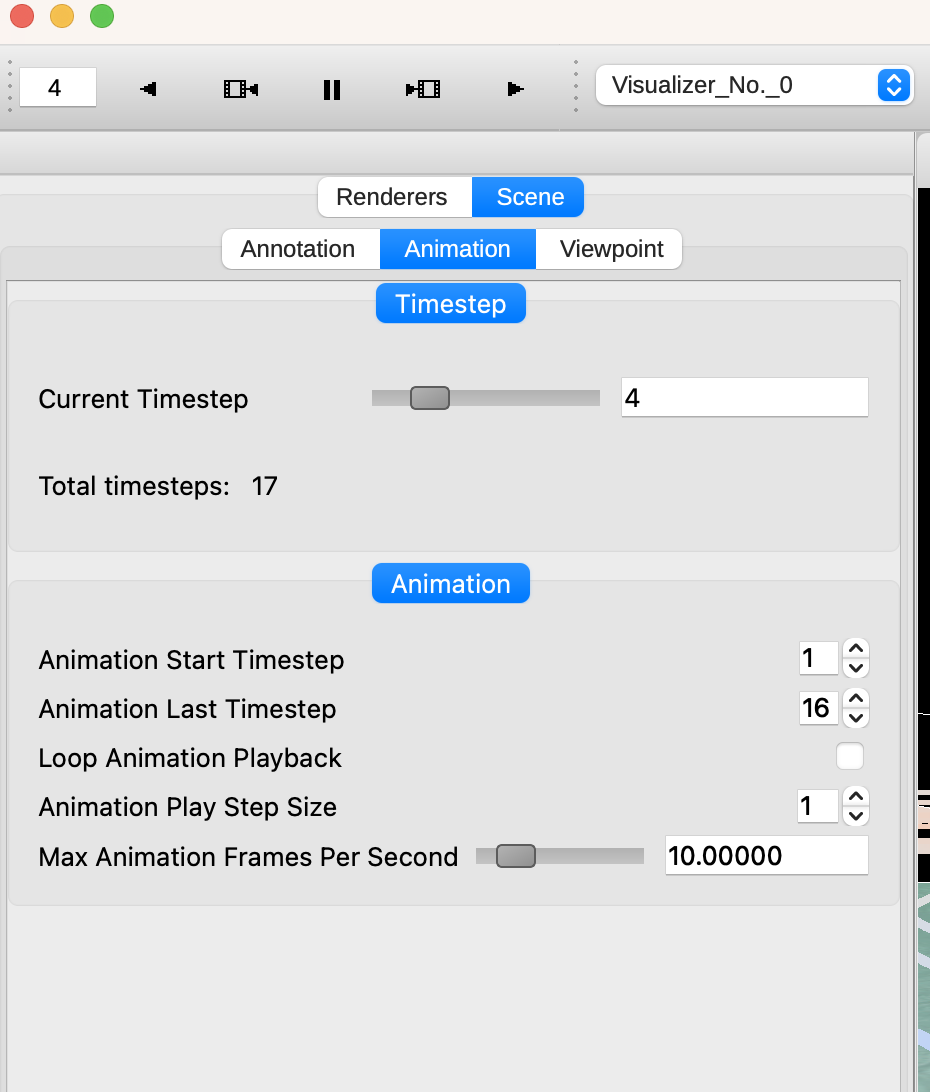Image resolution: width=930 pixels, height=1092 pixels.
Task: Switch to the Viewpoint tab
Action: click(x=611, y=249)
